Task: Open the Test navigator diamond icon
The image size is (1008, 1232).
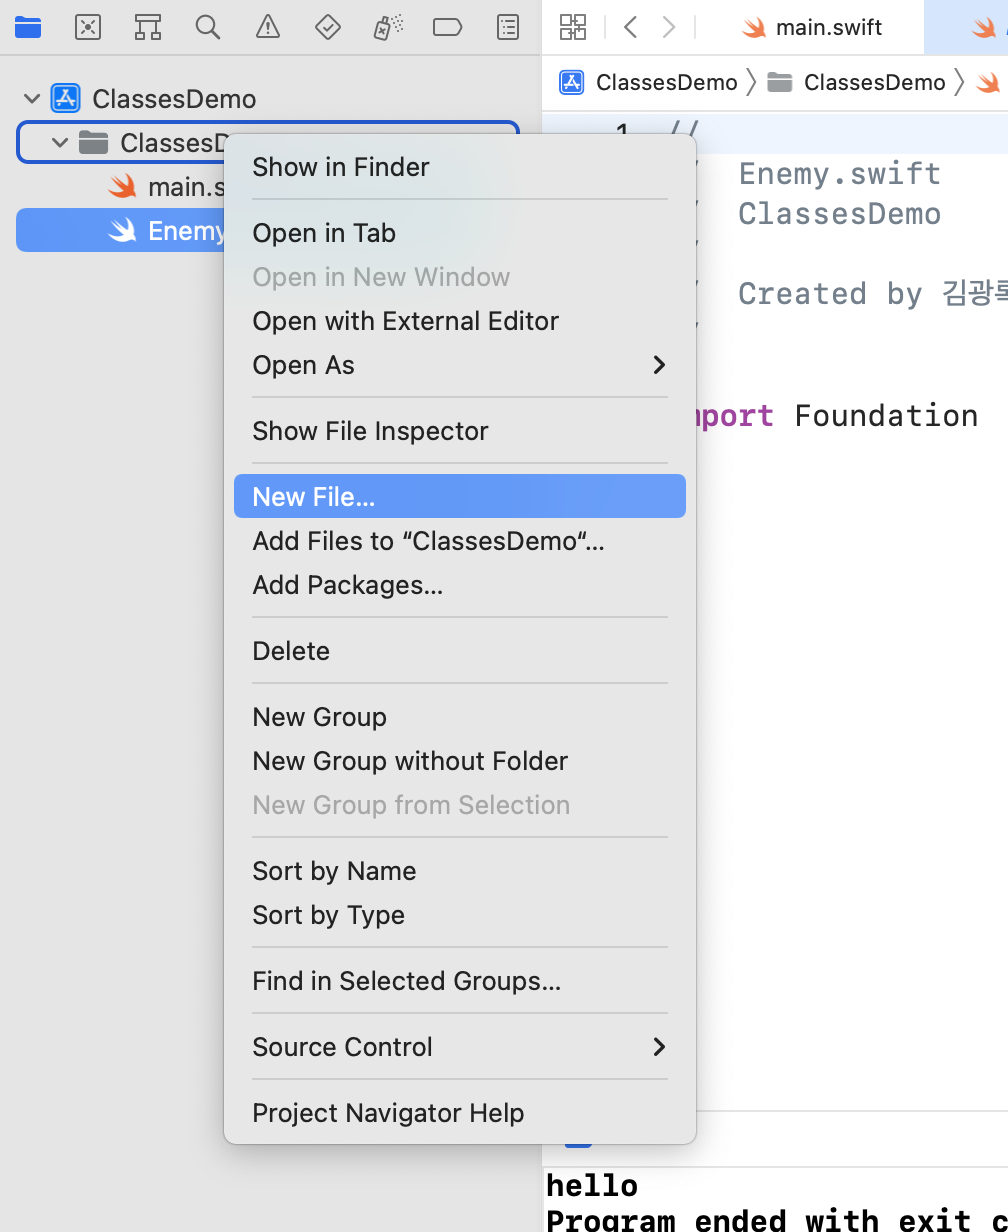Action: pos(328,27)
